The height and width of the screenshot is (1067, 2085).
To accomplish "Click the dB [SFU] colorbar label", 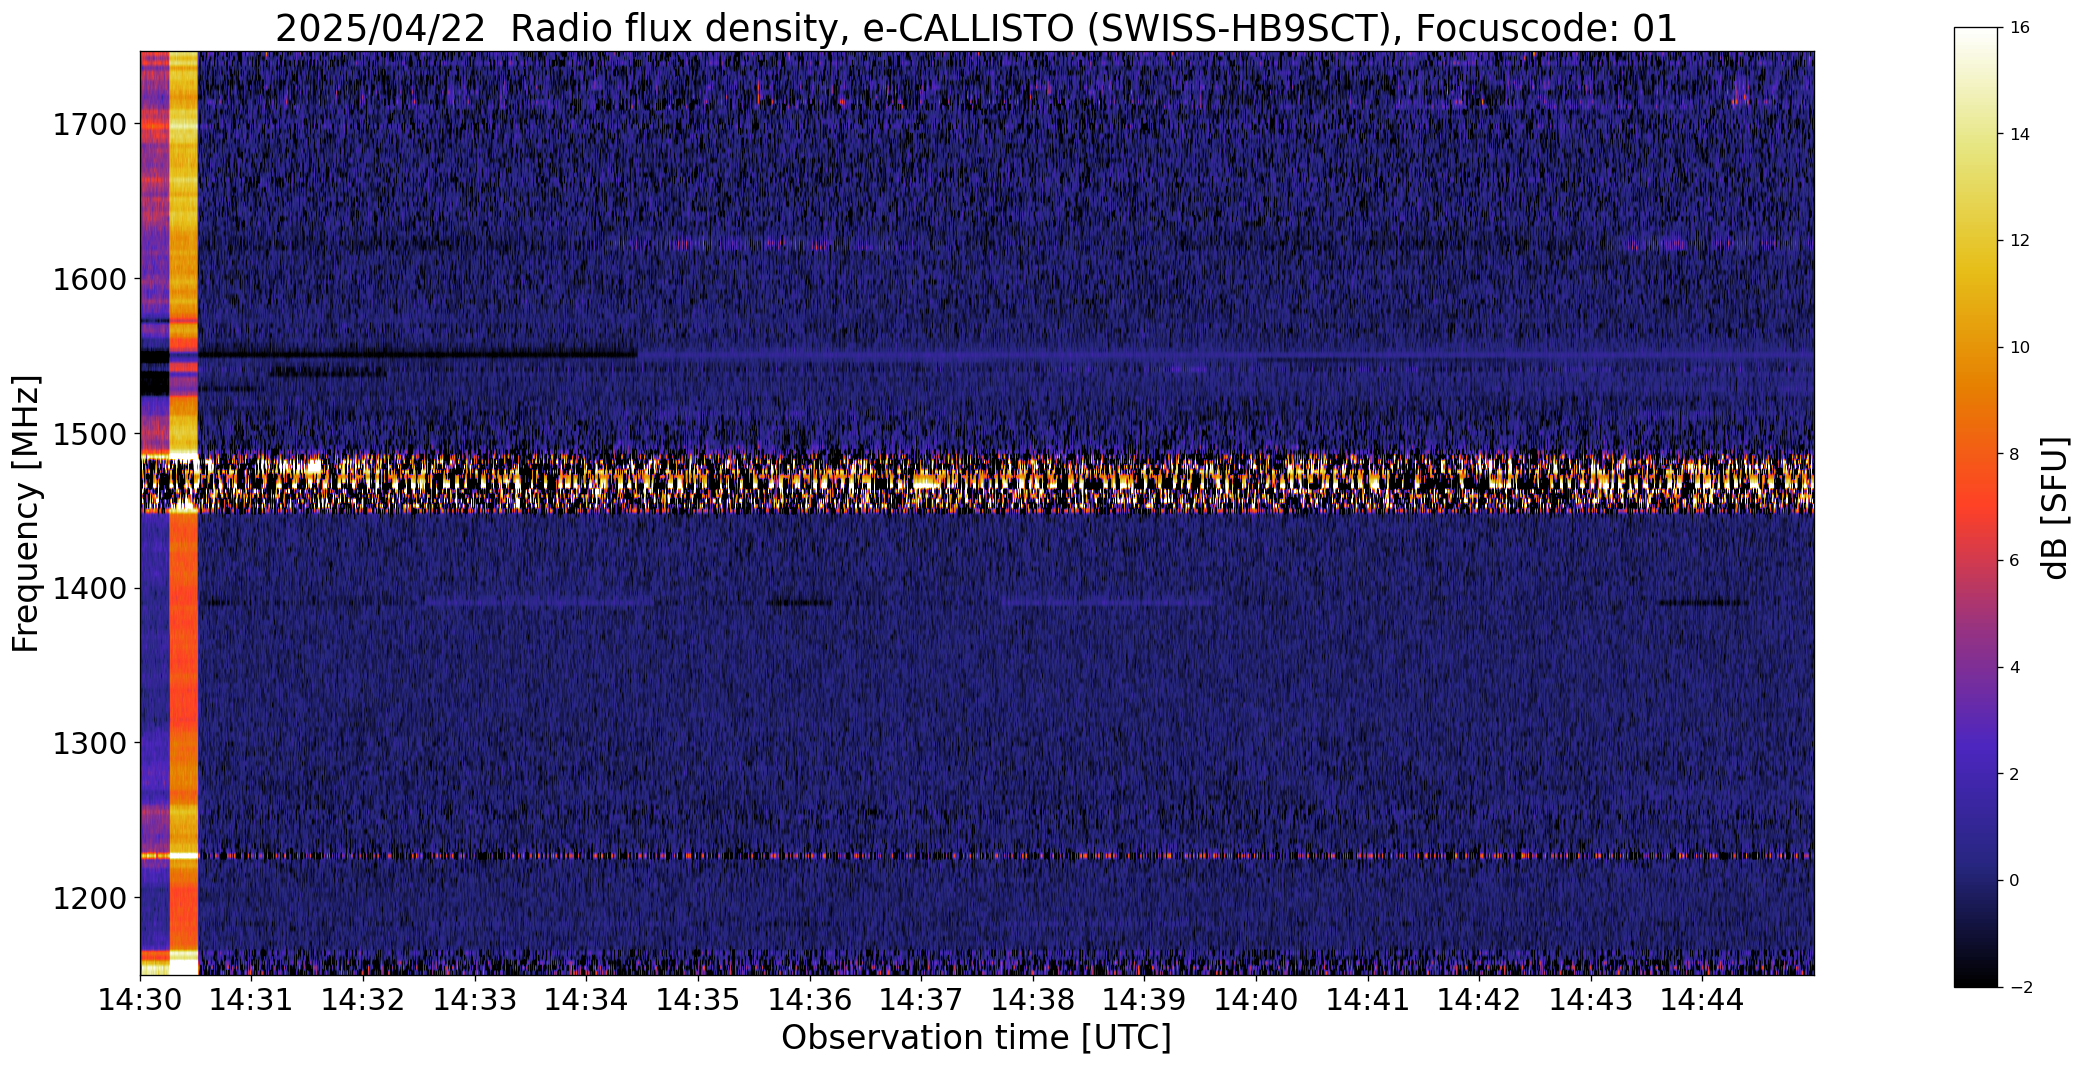I will click(x=2057, y=507).
